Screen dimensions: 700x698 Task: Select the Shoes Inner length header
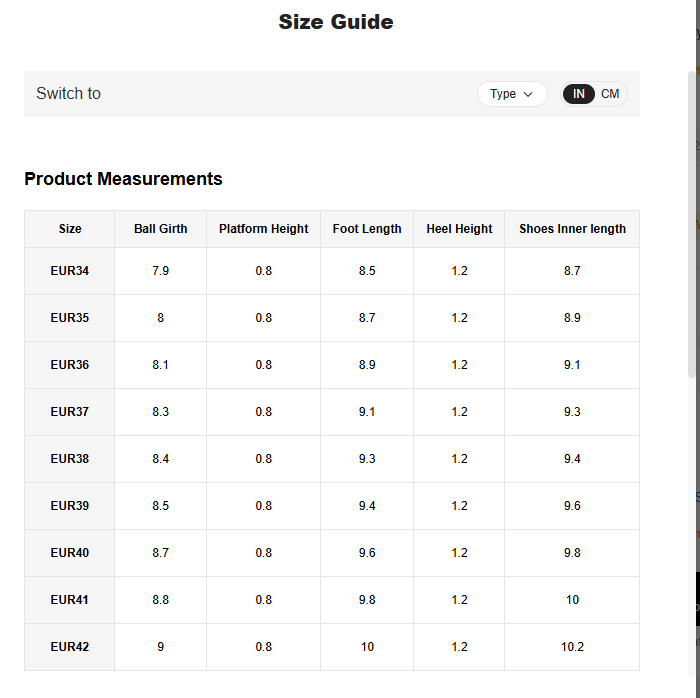click(572, 229)
